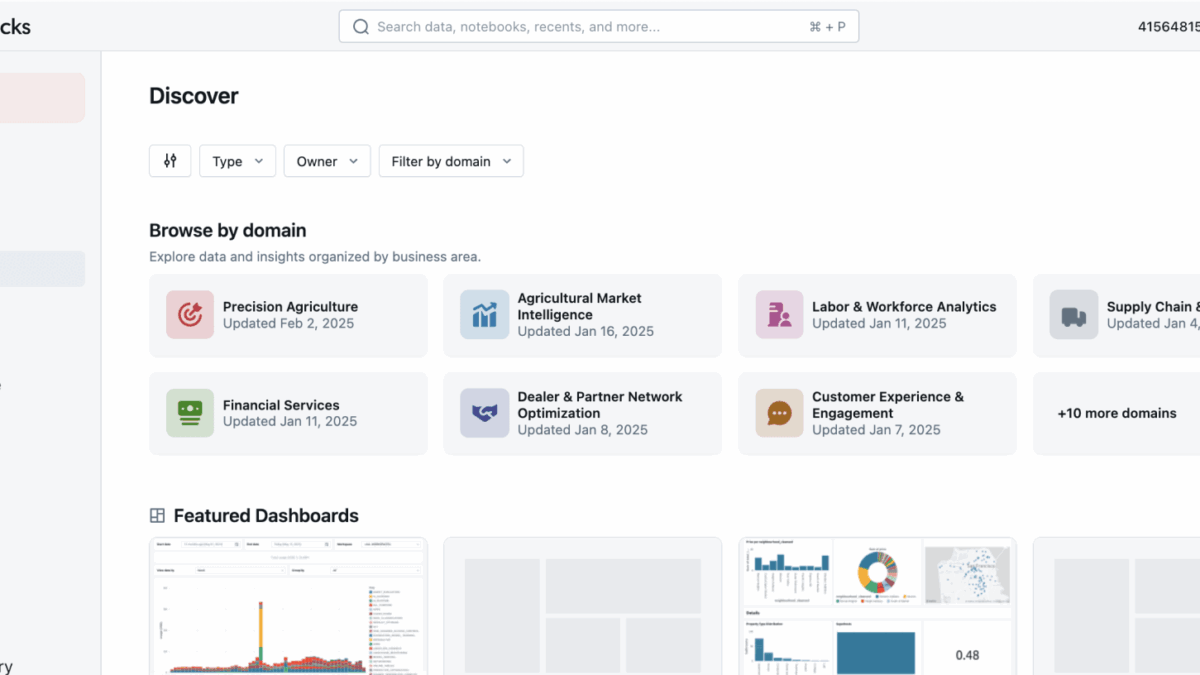
Task: Click the Supply Chain truck icon
Action: pos(1073,315)
